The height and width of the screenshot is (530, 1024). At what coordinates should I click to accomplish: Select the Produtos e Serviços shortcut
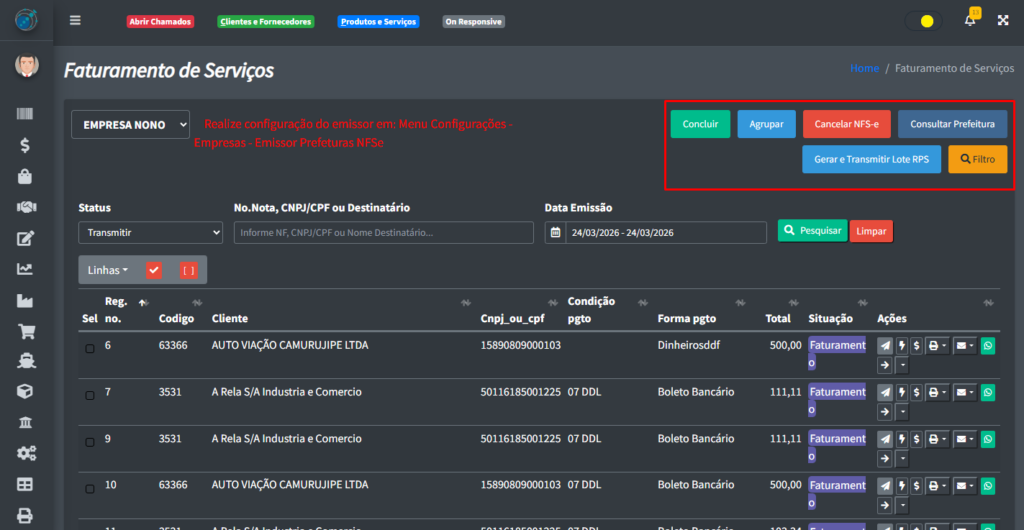[x=378, y=21]
